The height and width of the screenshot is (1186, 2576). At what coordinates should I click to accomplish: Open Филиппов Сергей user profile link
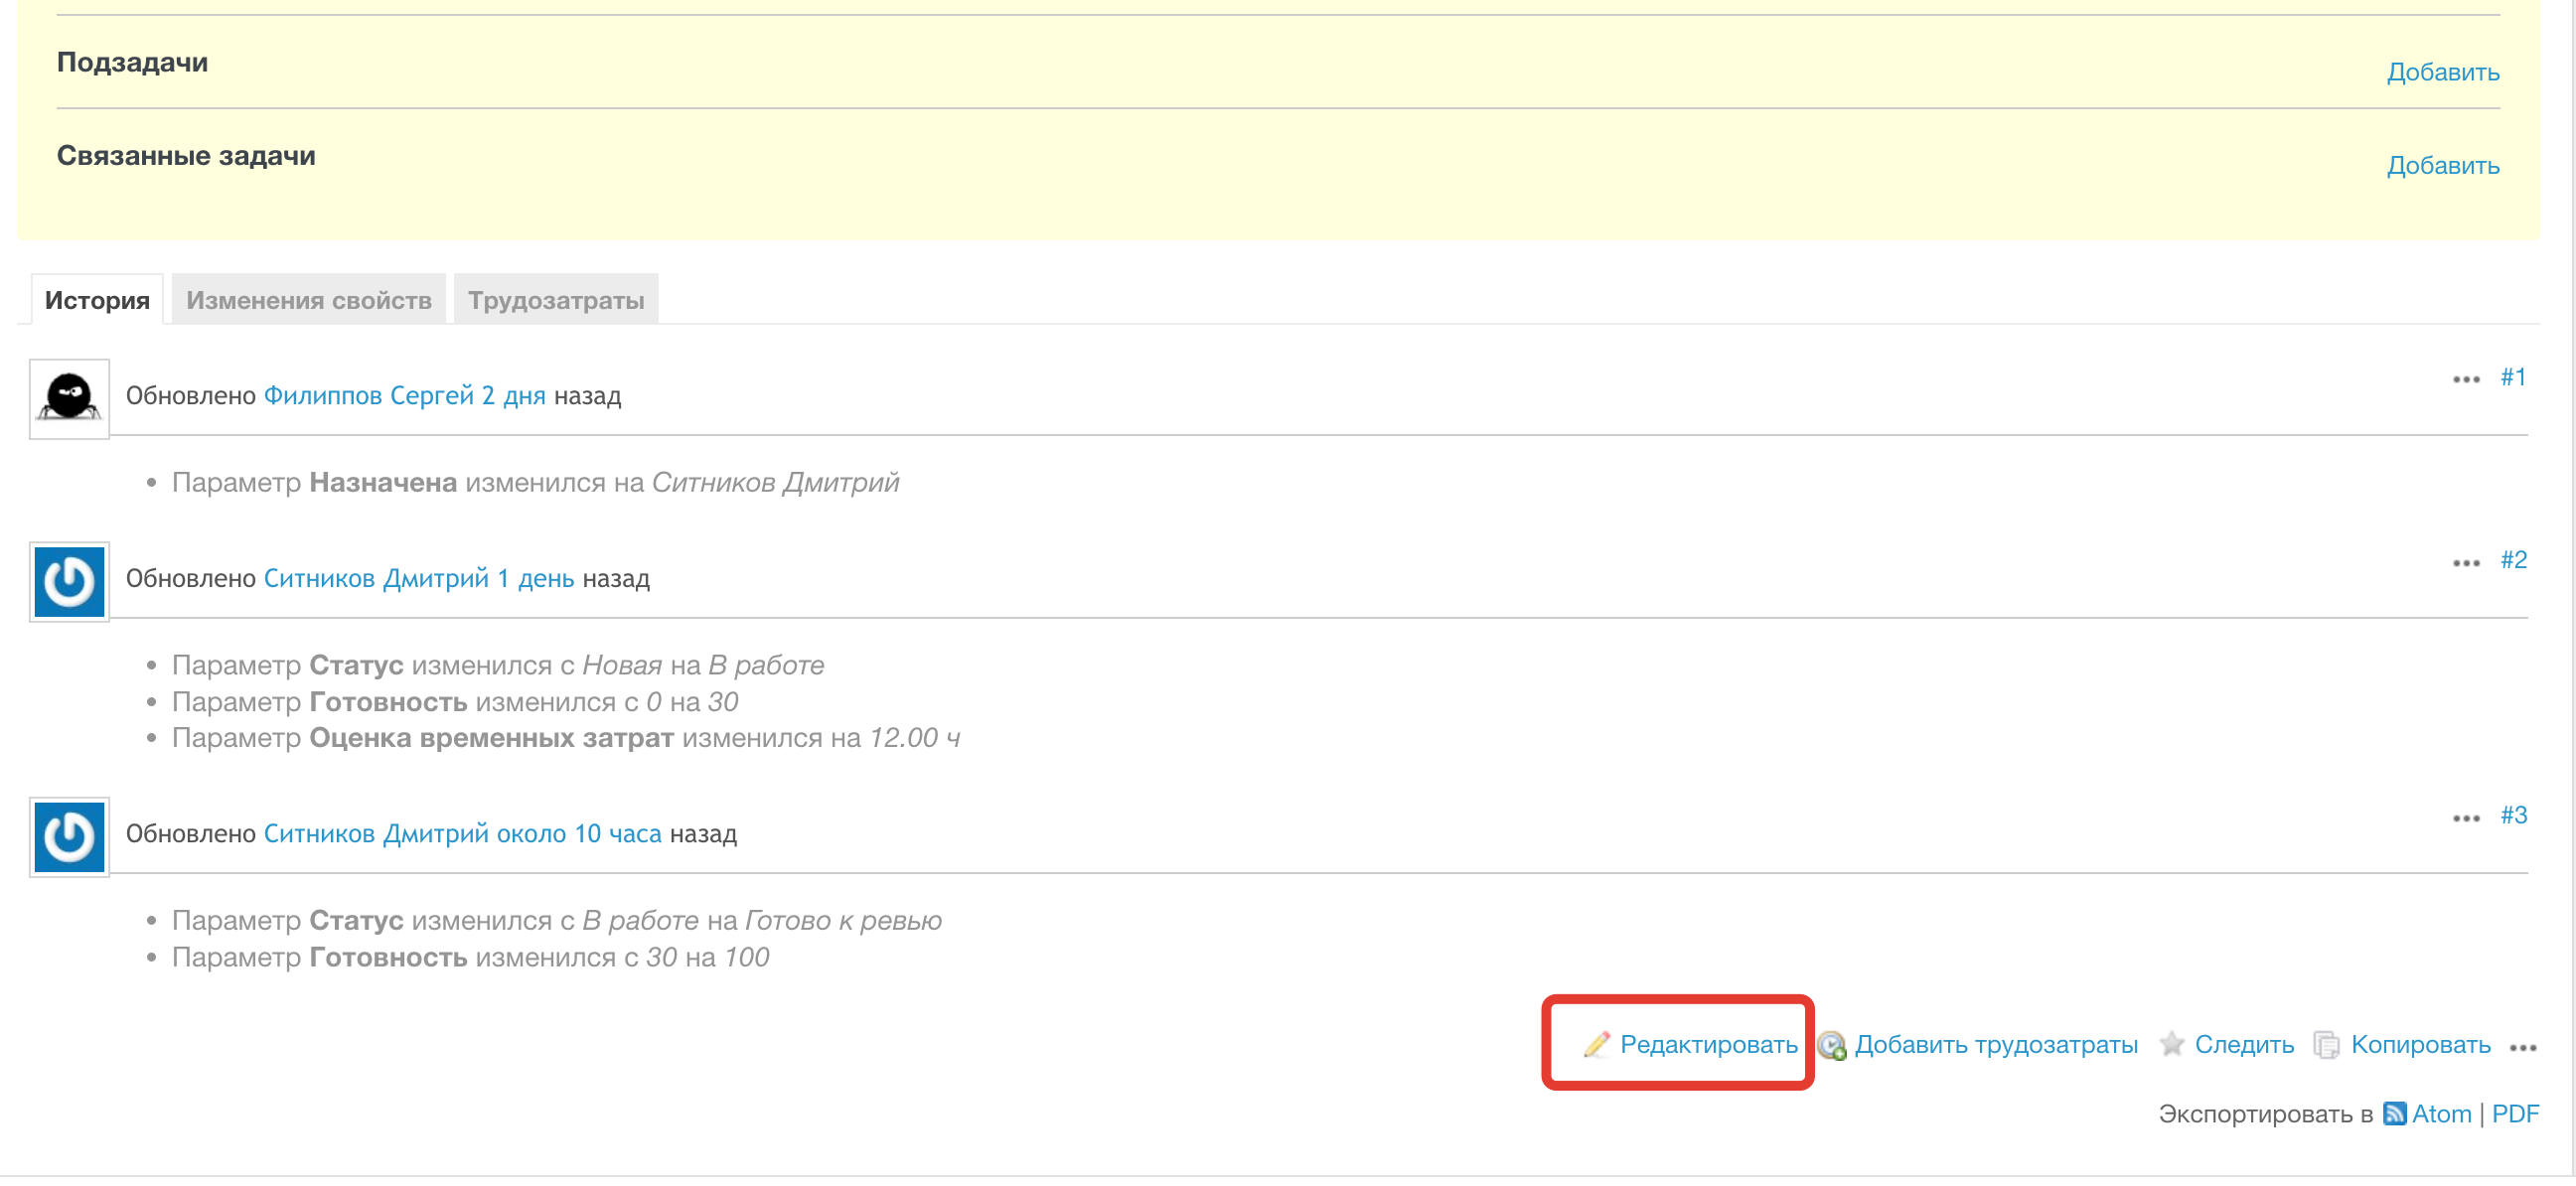pyautogui.click(x=368, y=395)
